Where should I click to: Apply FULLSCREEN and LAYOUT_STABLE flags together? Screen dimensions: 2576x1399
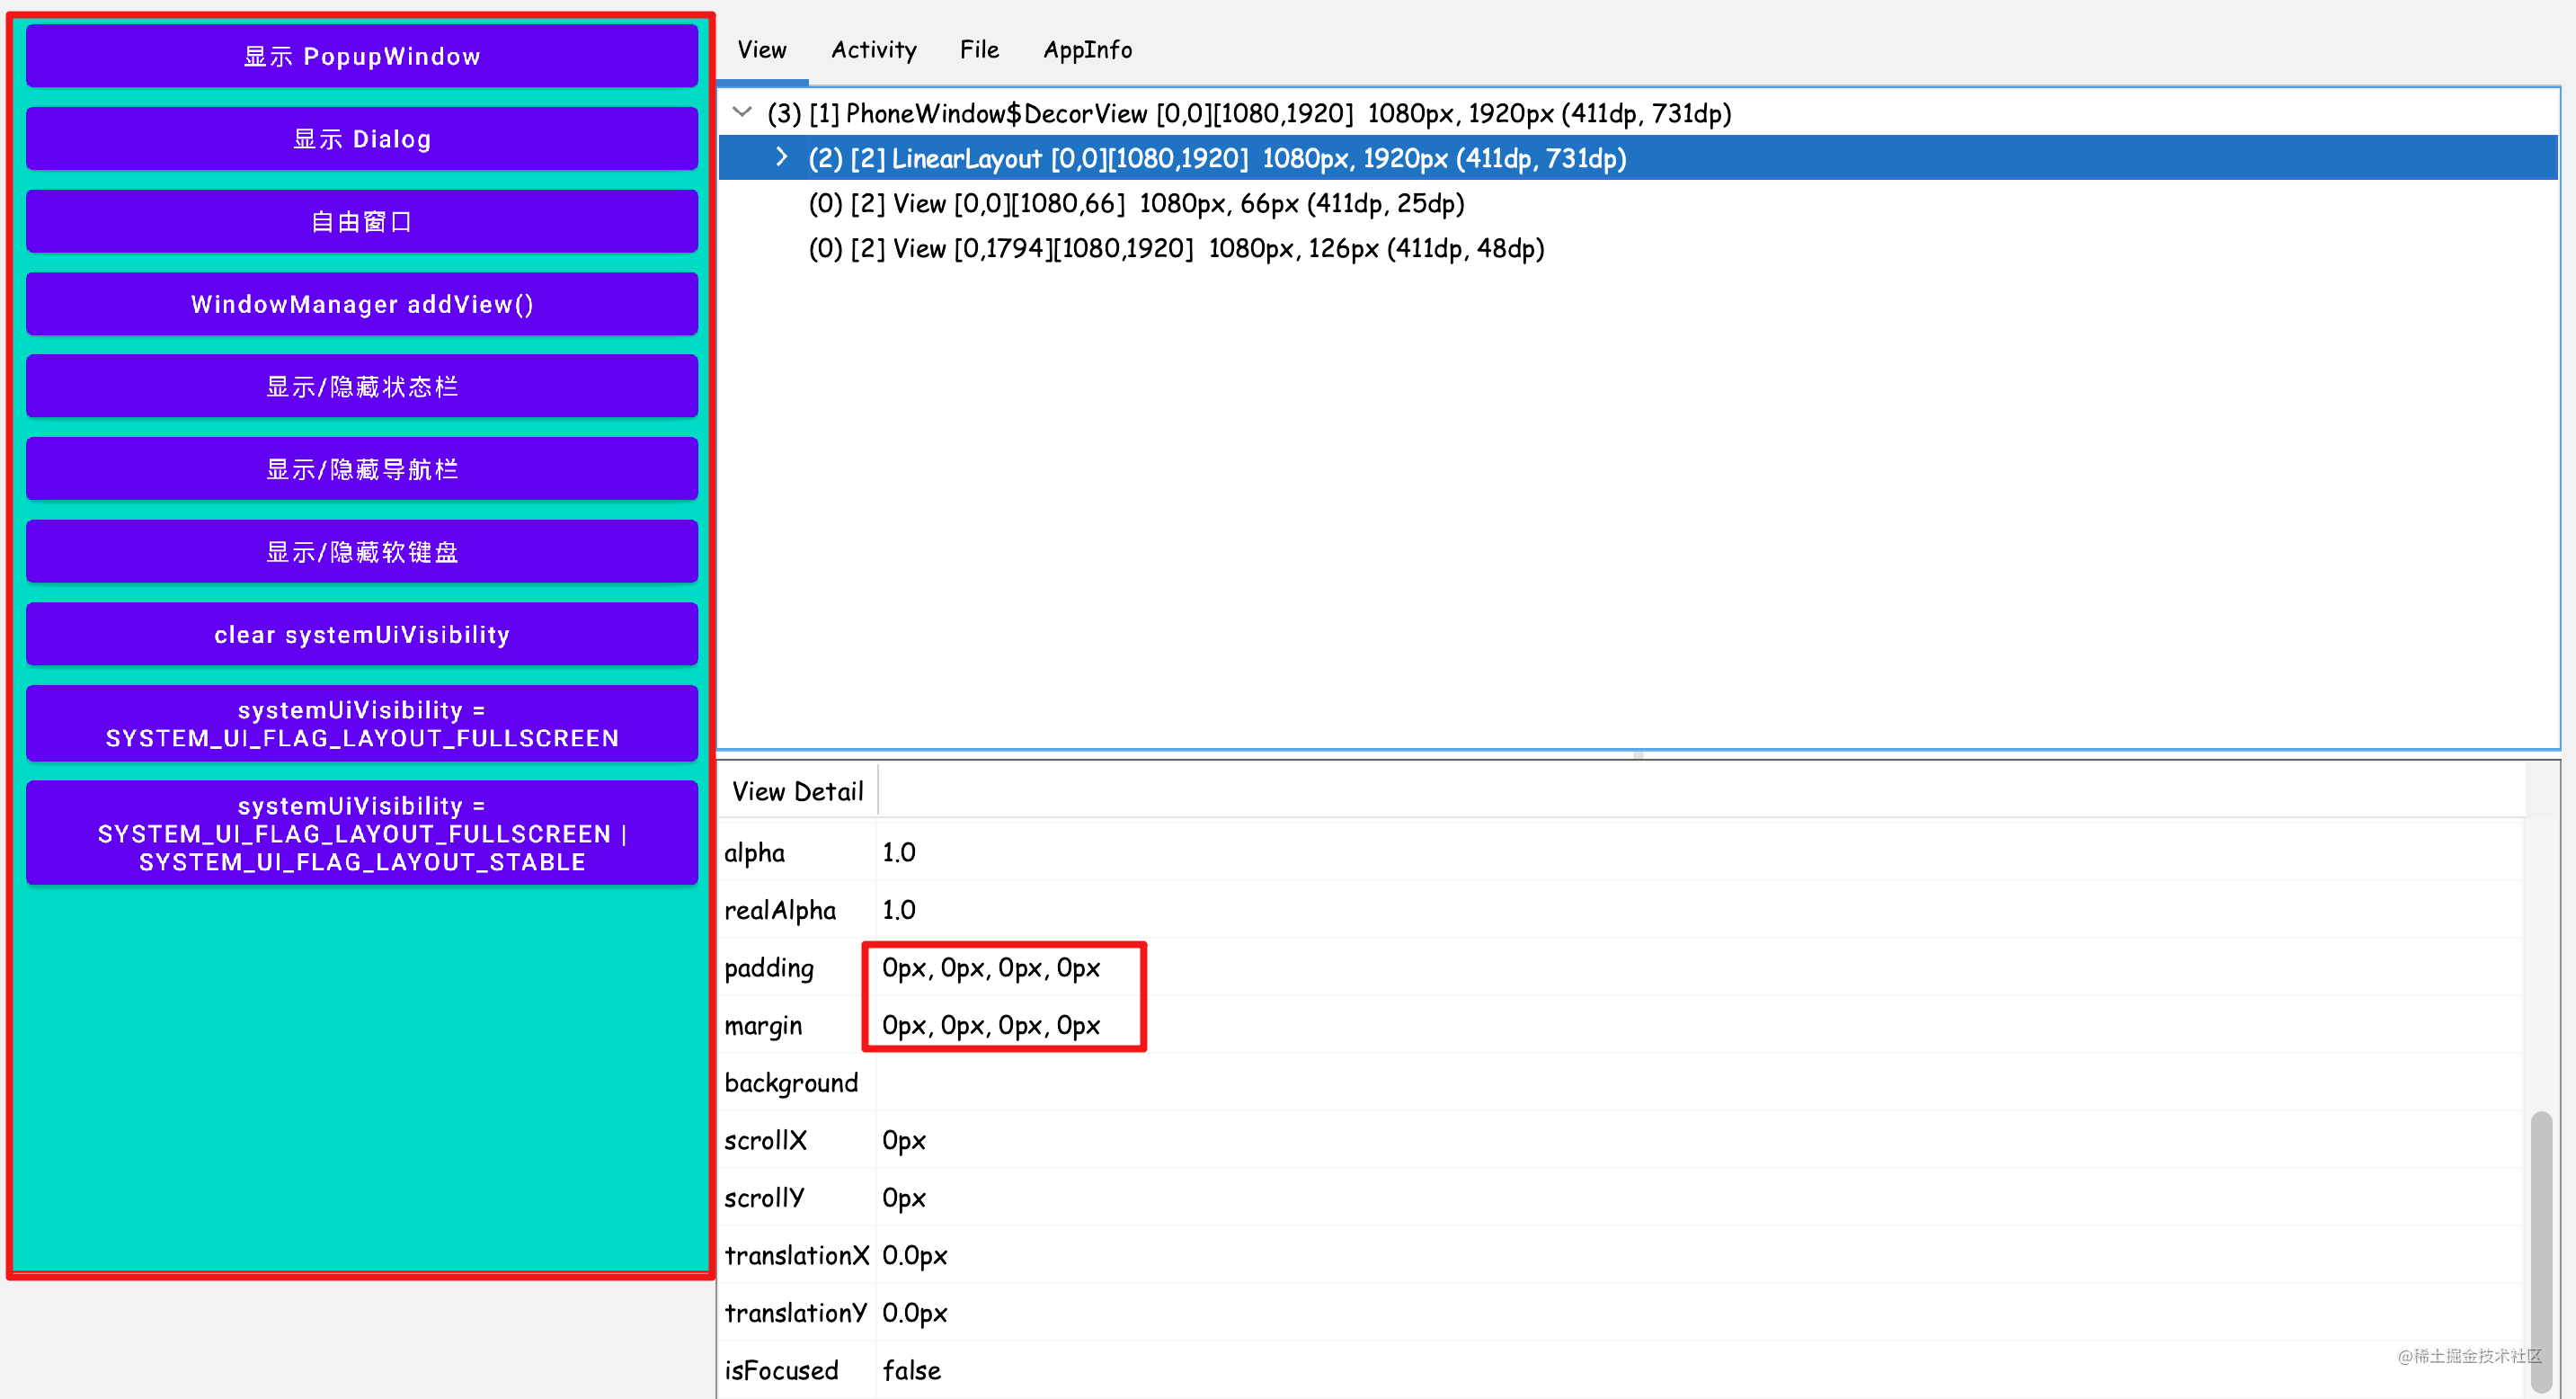(361, 833)
